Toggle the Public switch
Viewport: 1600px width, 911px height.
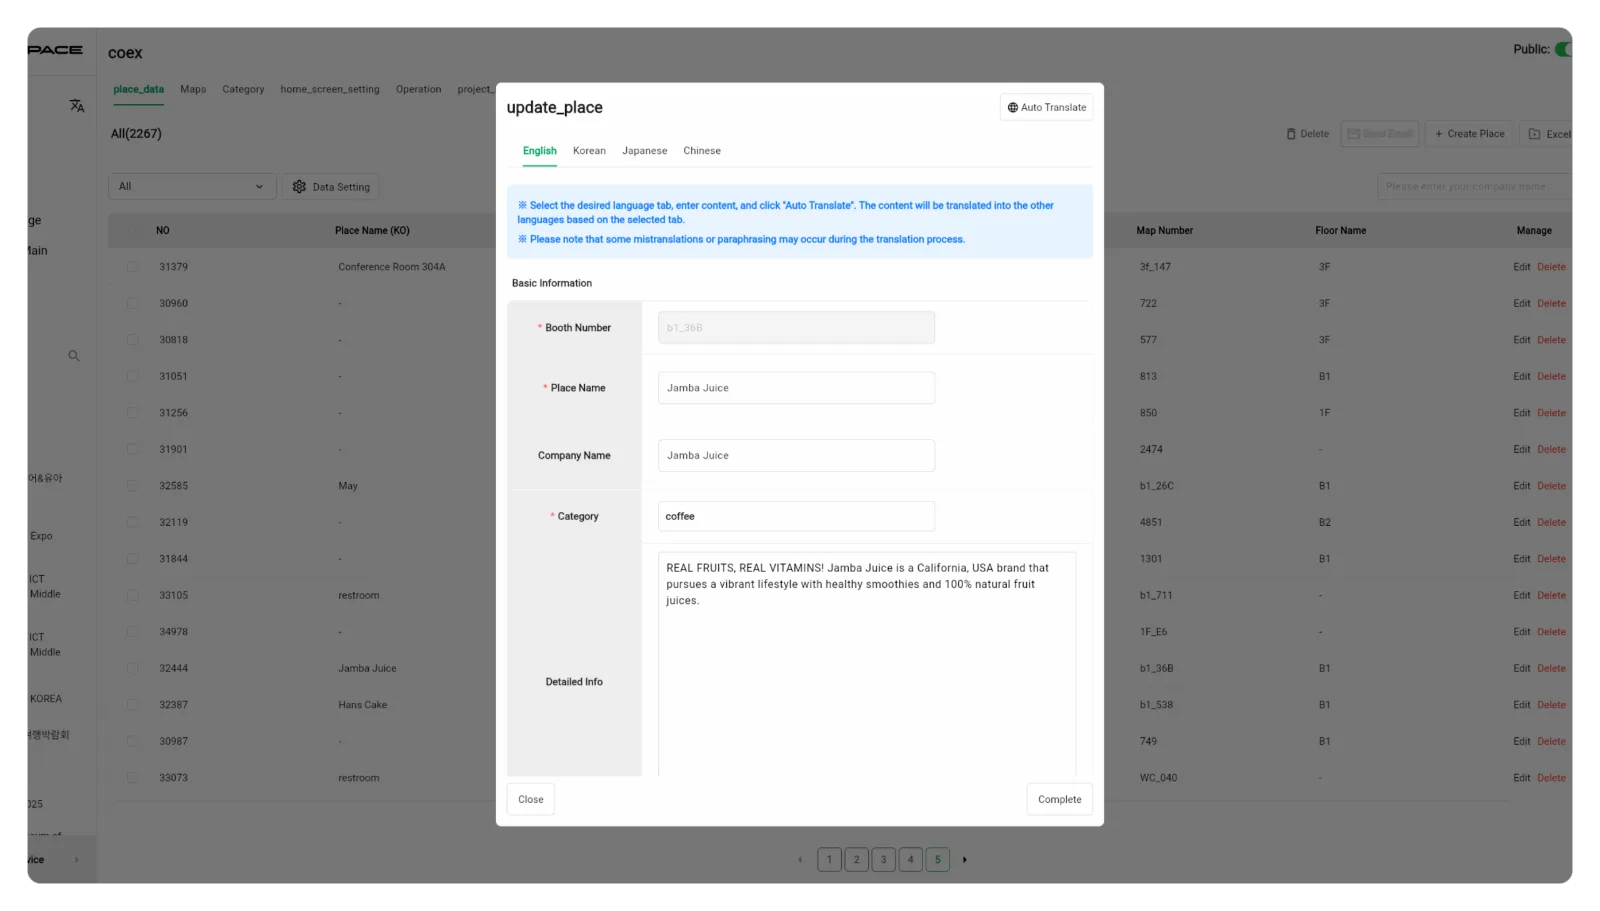click(x=1563, y=49)
